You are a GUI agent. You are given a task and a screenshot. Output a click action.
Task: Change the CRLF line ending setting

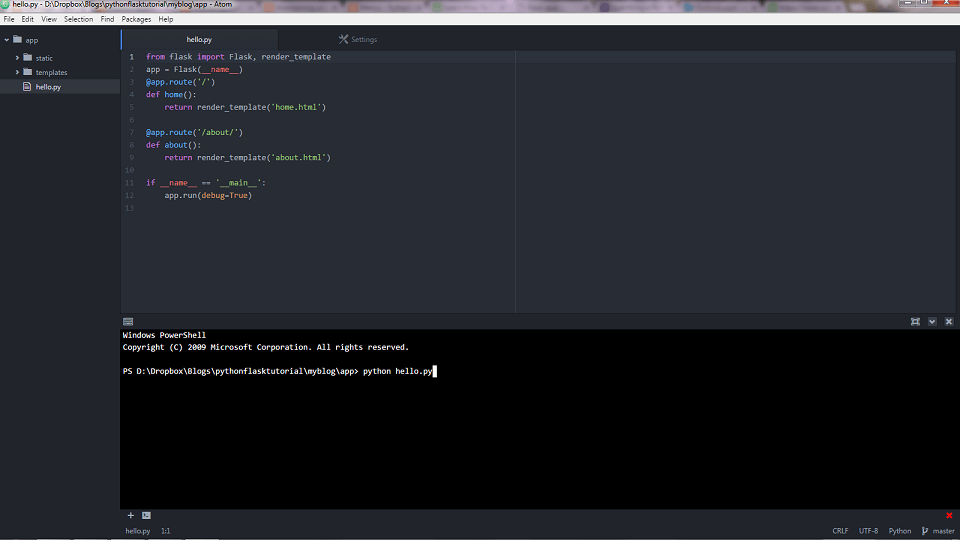[840, 531]
